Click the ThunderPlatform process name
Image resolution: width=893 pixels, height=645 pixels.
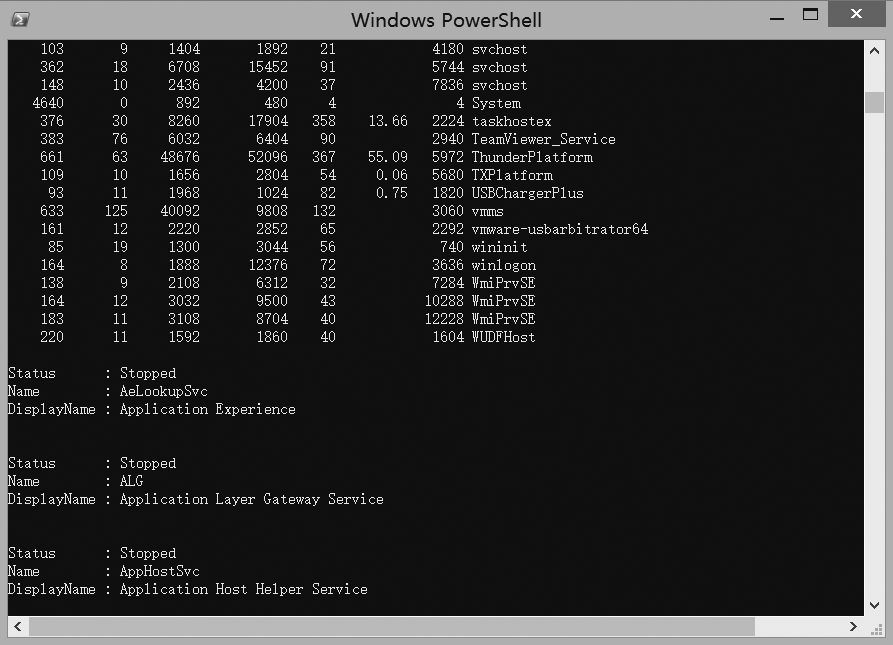(532, 157)
